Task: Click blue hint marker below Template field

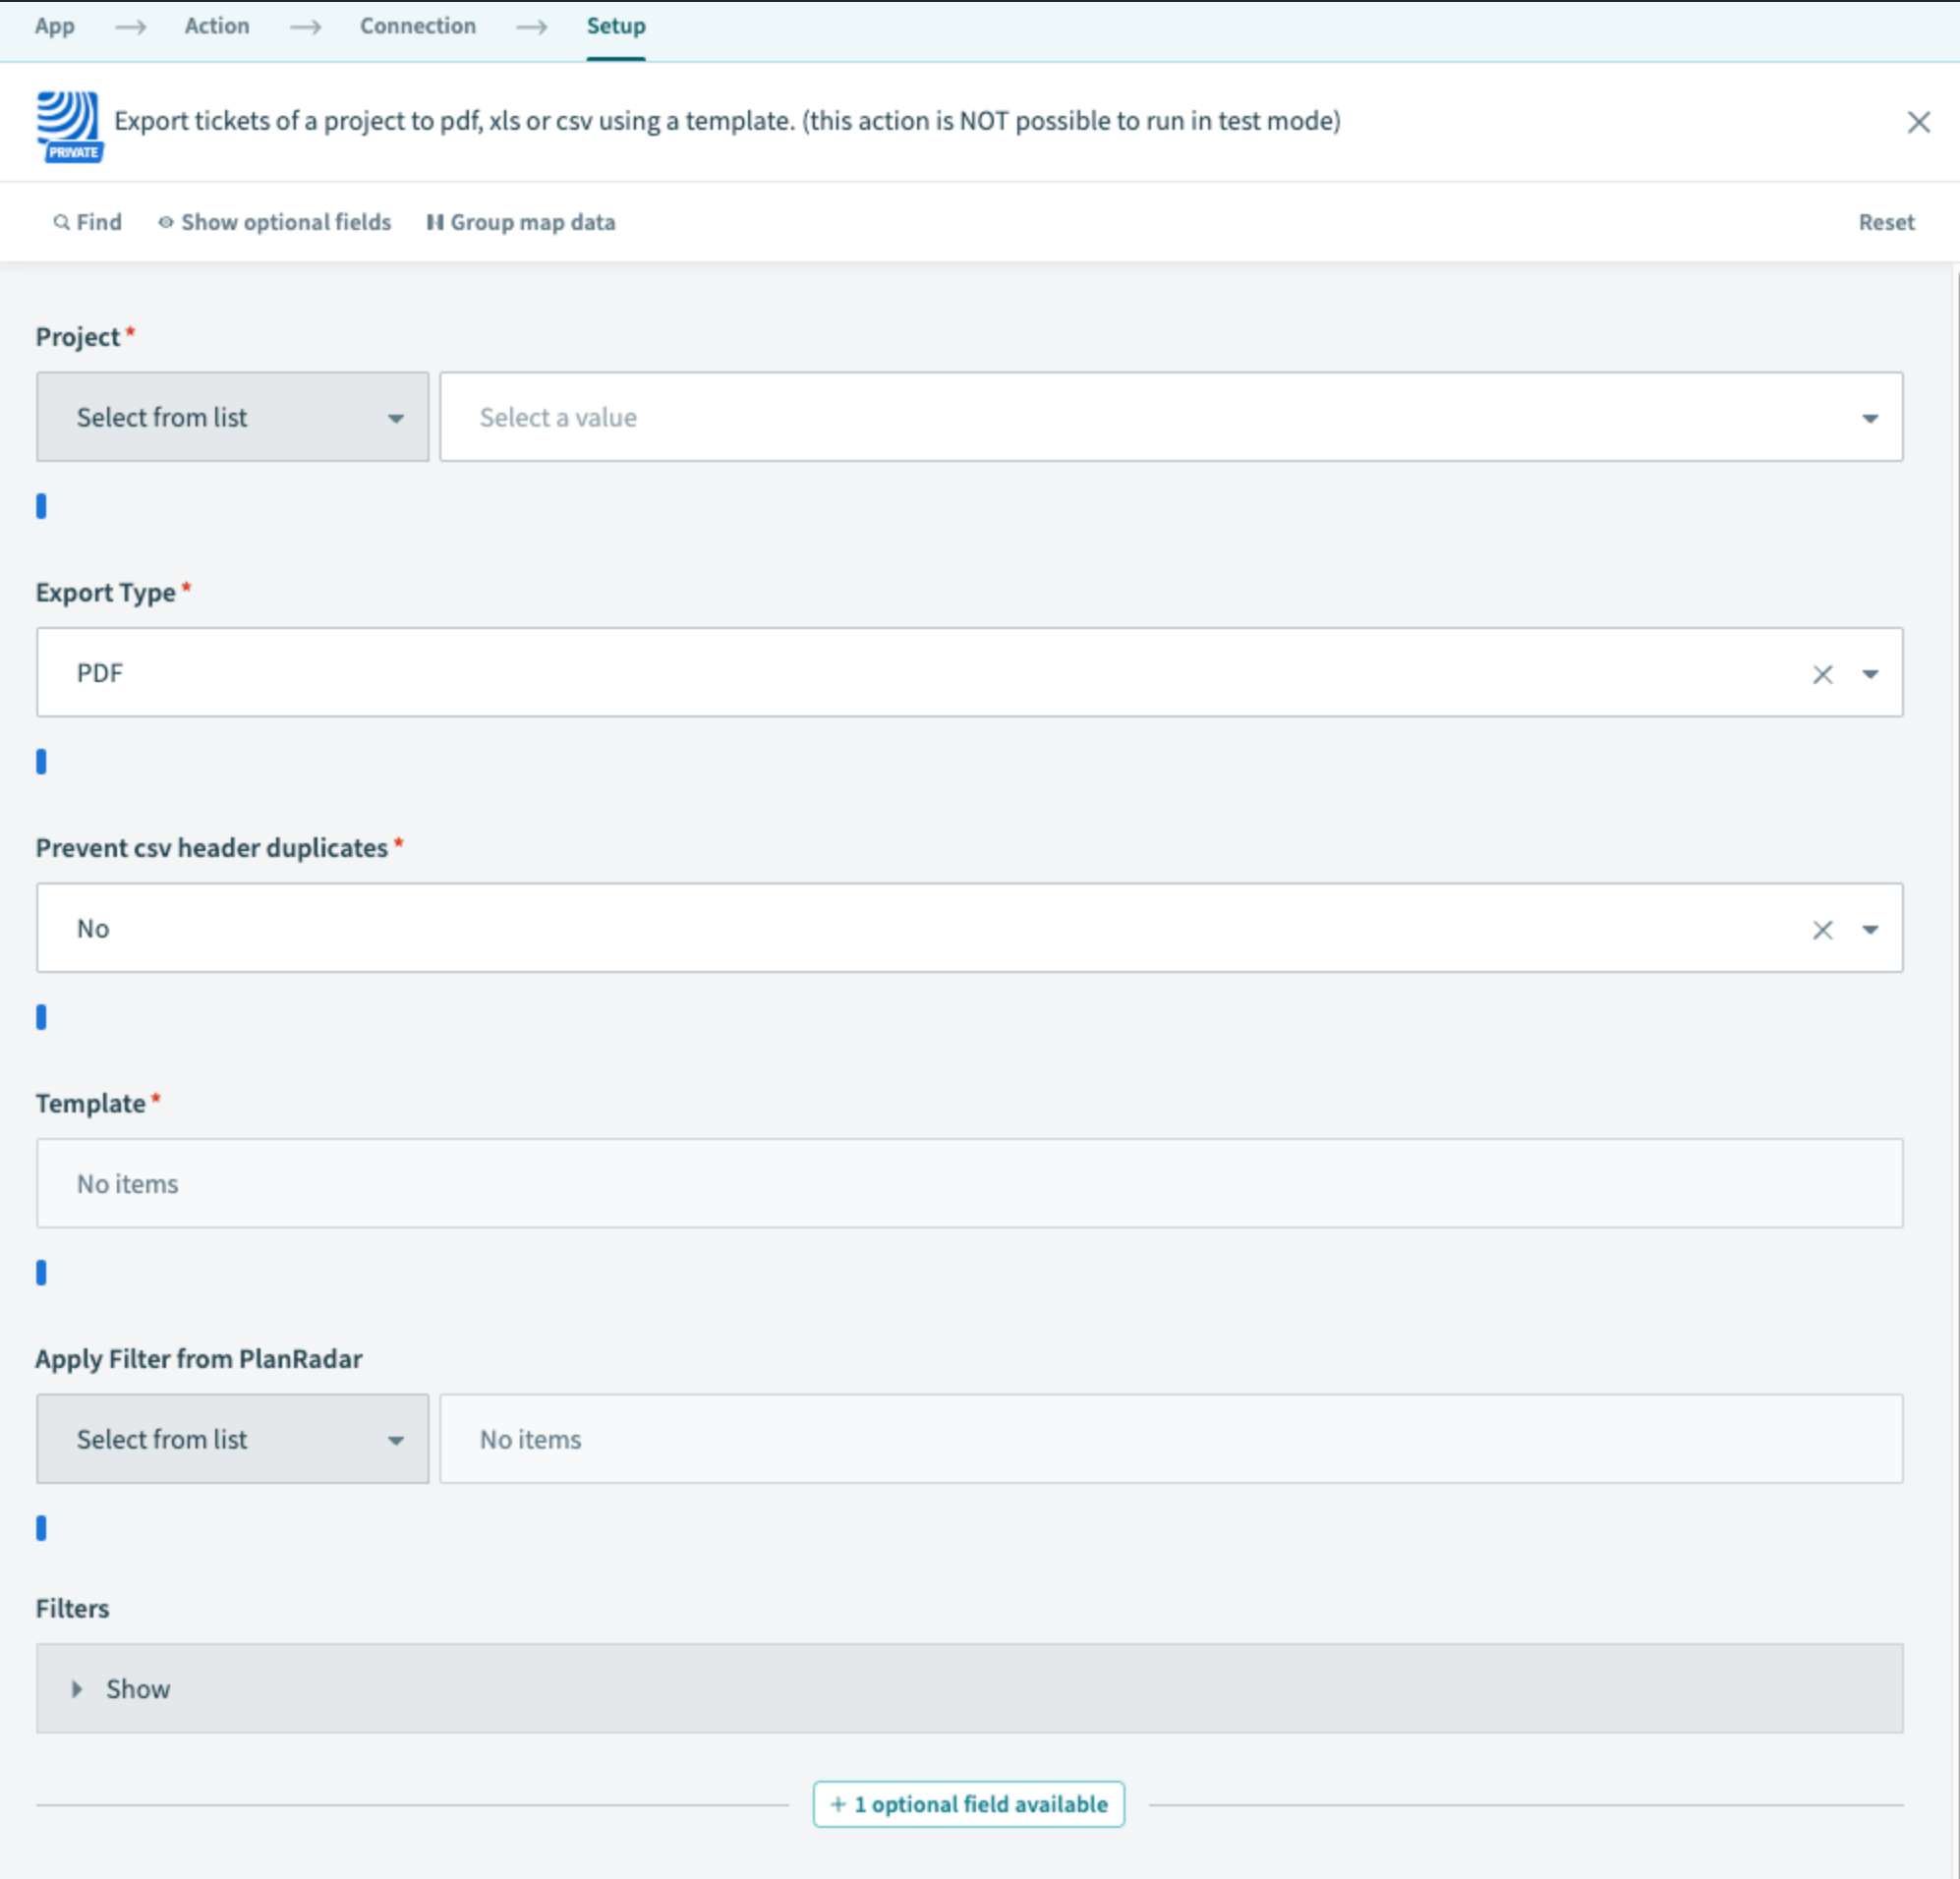Action: [x=41, y=1272]
